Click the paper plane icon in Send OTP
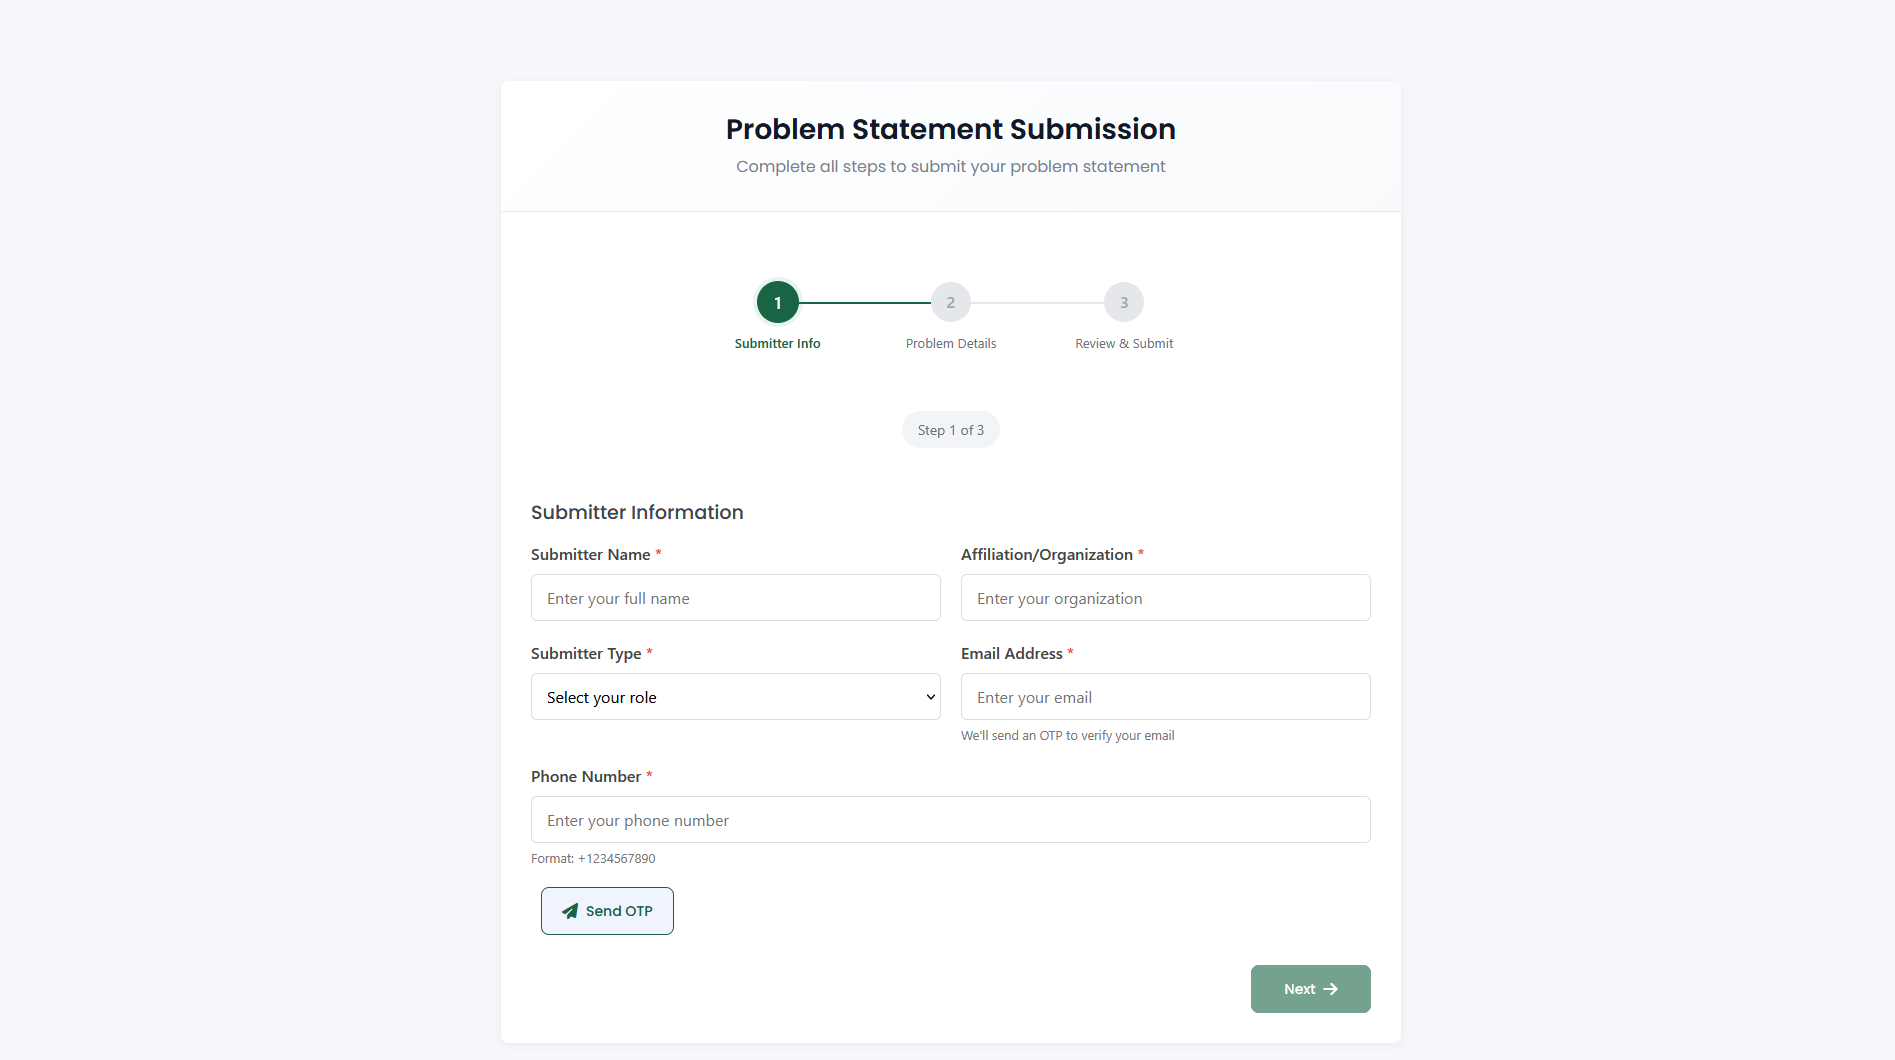1895x1060 pixels. coord(569,911)
